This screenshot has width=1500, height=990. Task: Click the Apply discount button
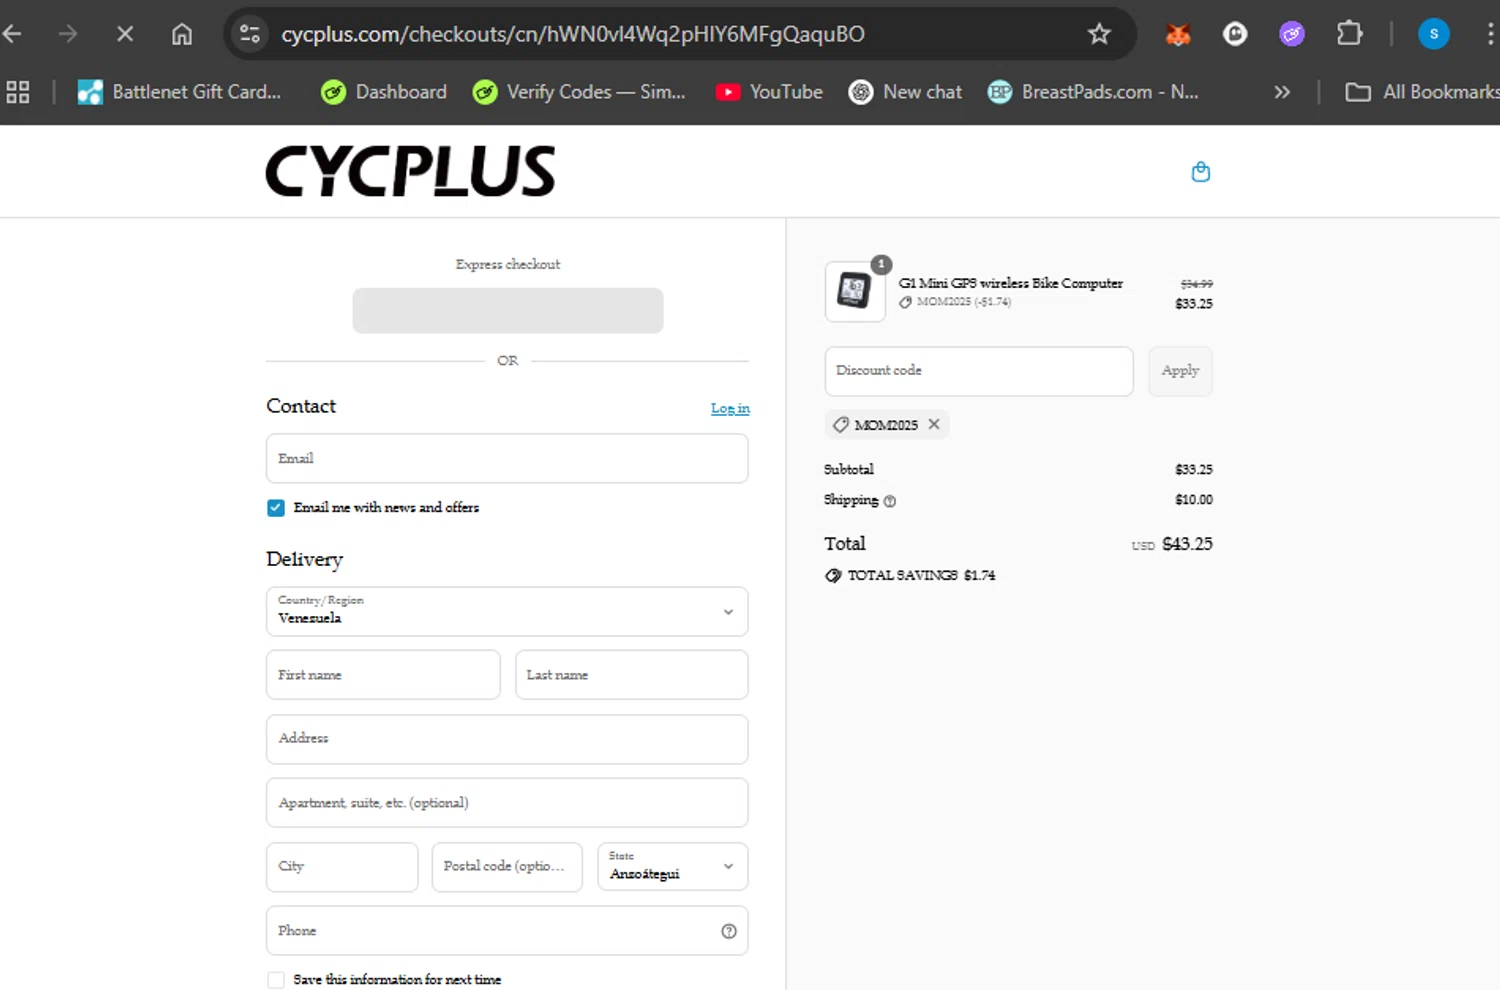[x=1180, y=371]
